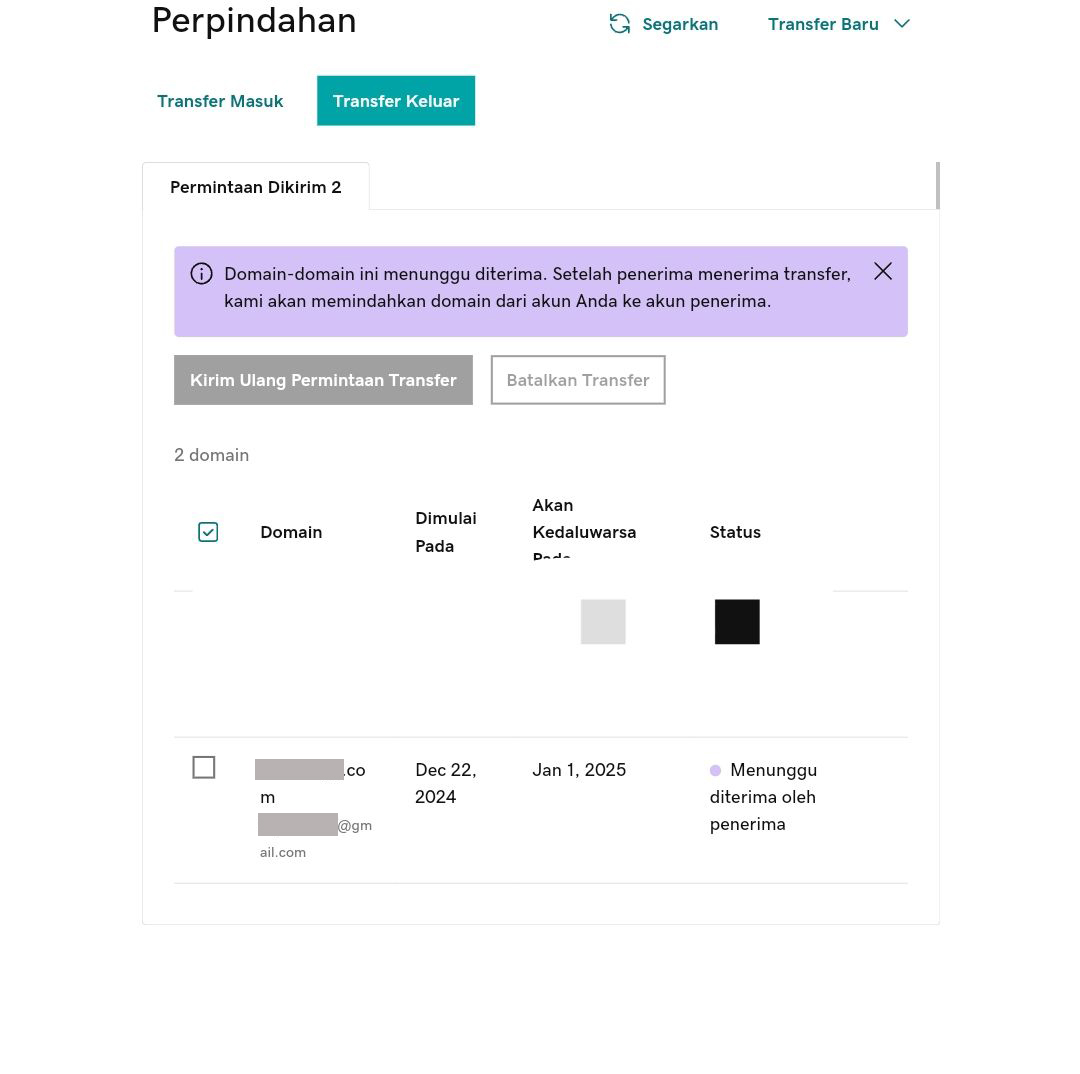Screen dimensions: 1080x1074
Task: Click the info icon in the purple banner
Action: pyautogui.click(x=202, y=274)
